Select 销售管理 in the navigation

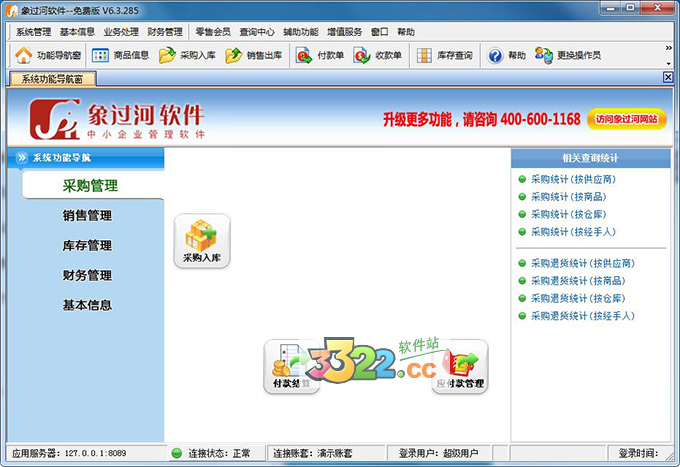[x=87, y=216]
